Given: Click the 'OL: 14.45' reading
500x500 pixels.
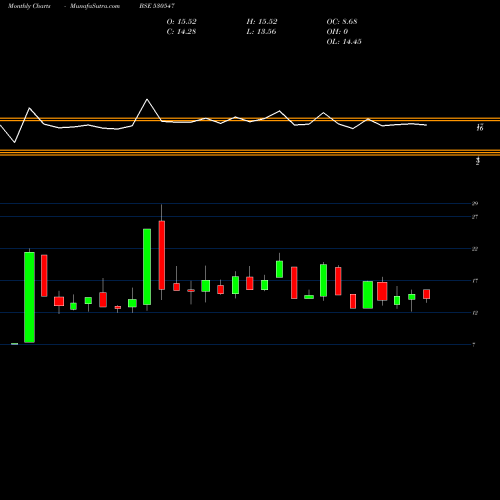Looking at the screenshot, I should 344,42.
